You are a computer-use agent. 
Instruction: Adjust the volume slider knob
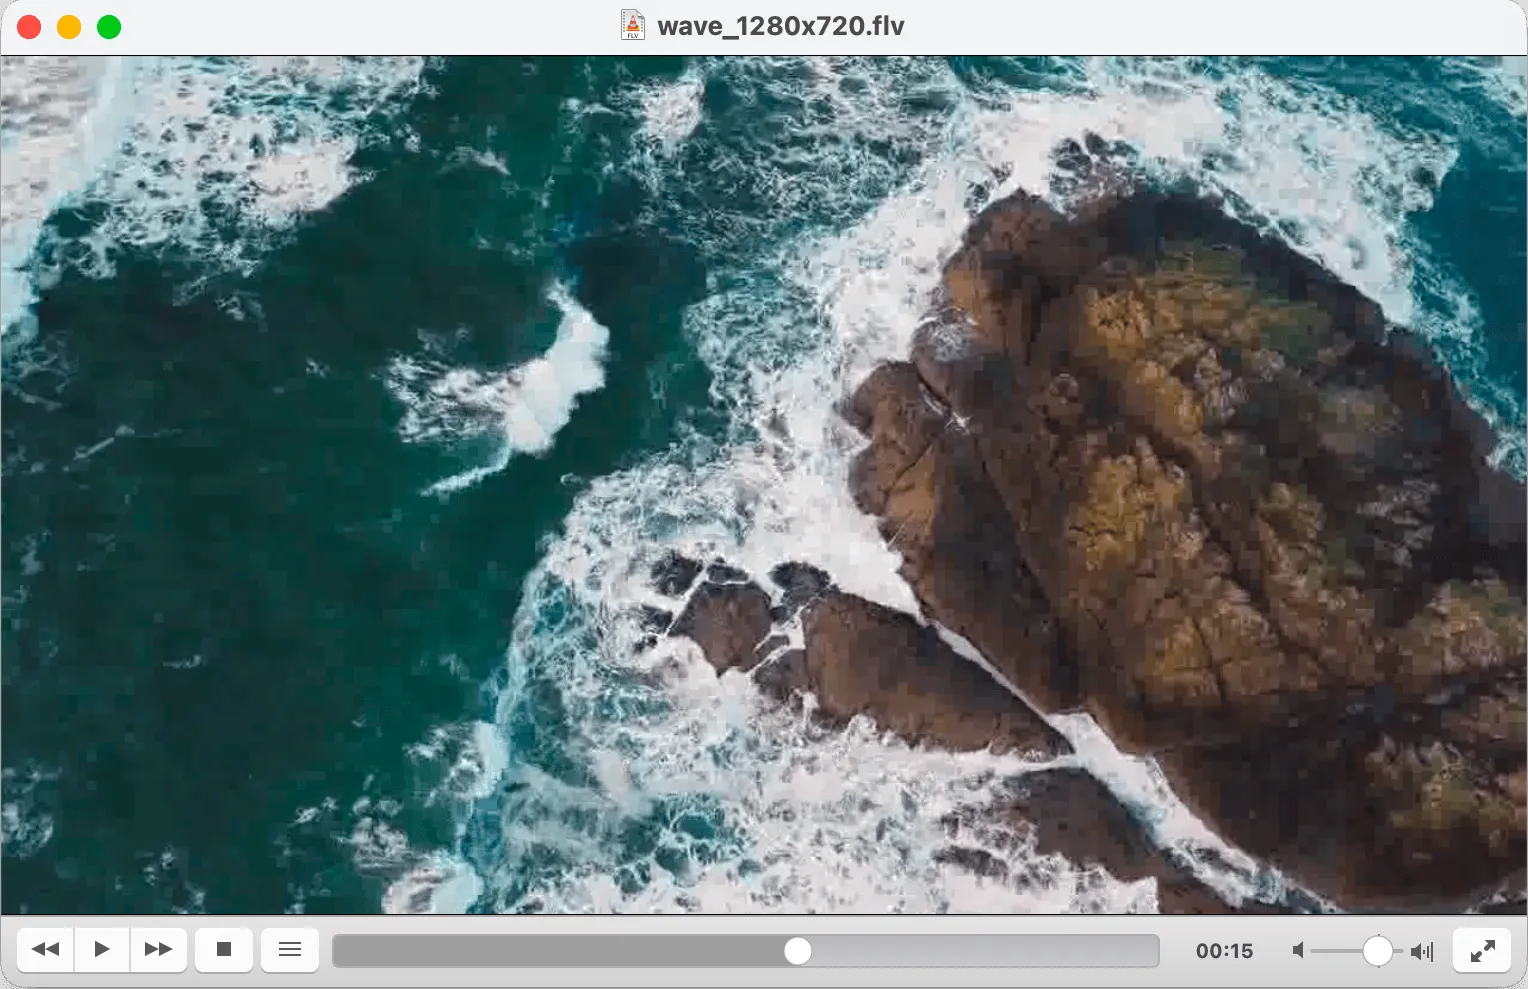coord(1379,952)
